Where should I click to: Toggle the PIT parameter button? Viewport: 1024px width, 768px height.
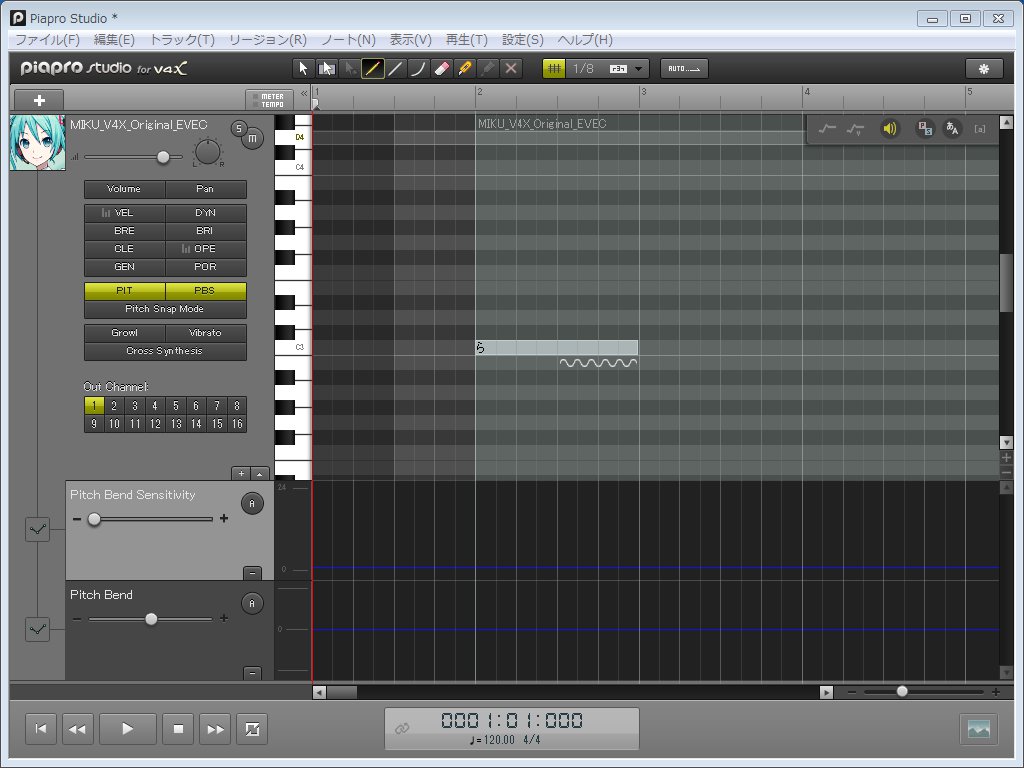124,291
